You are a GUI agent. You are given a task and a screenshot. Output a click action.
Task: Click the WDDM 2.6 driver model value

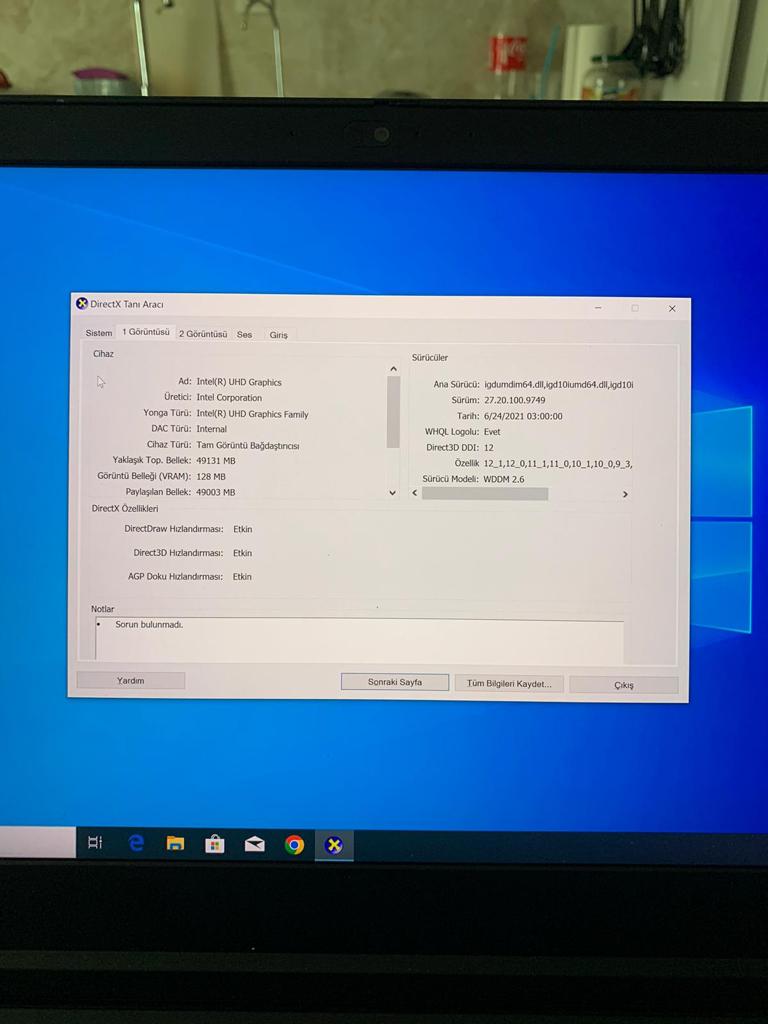coord(504,479)
